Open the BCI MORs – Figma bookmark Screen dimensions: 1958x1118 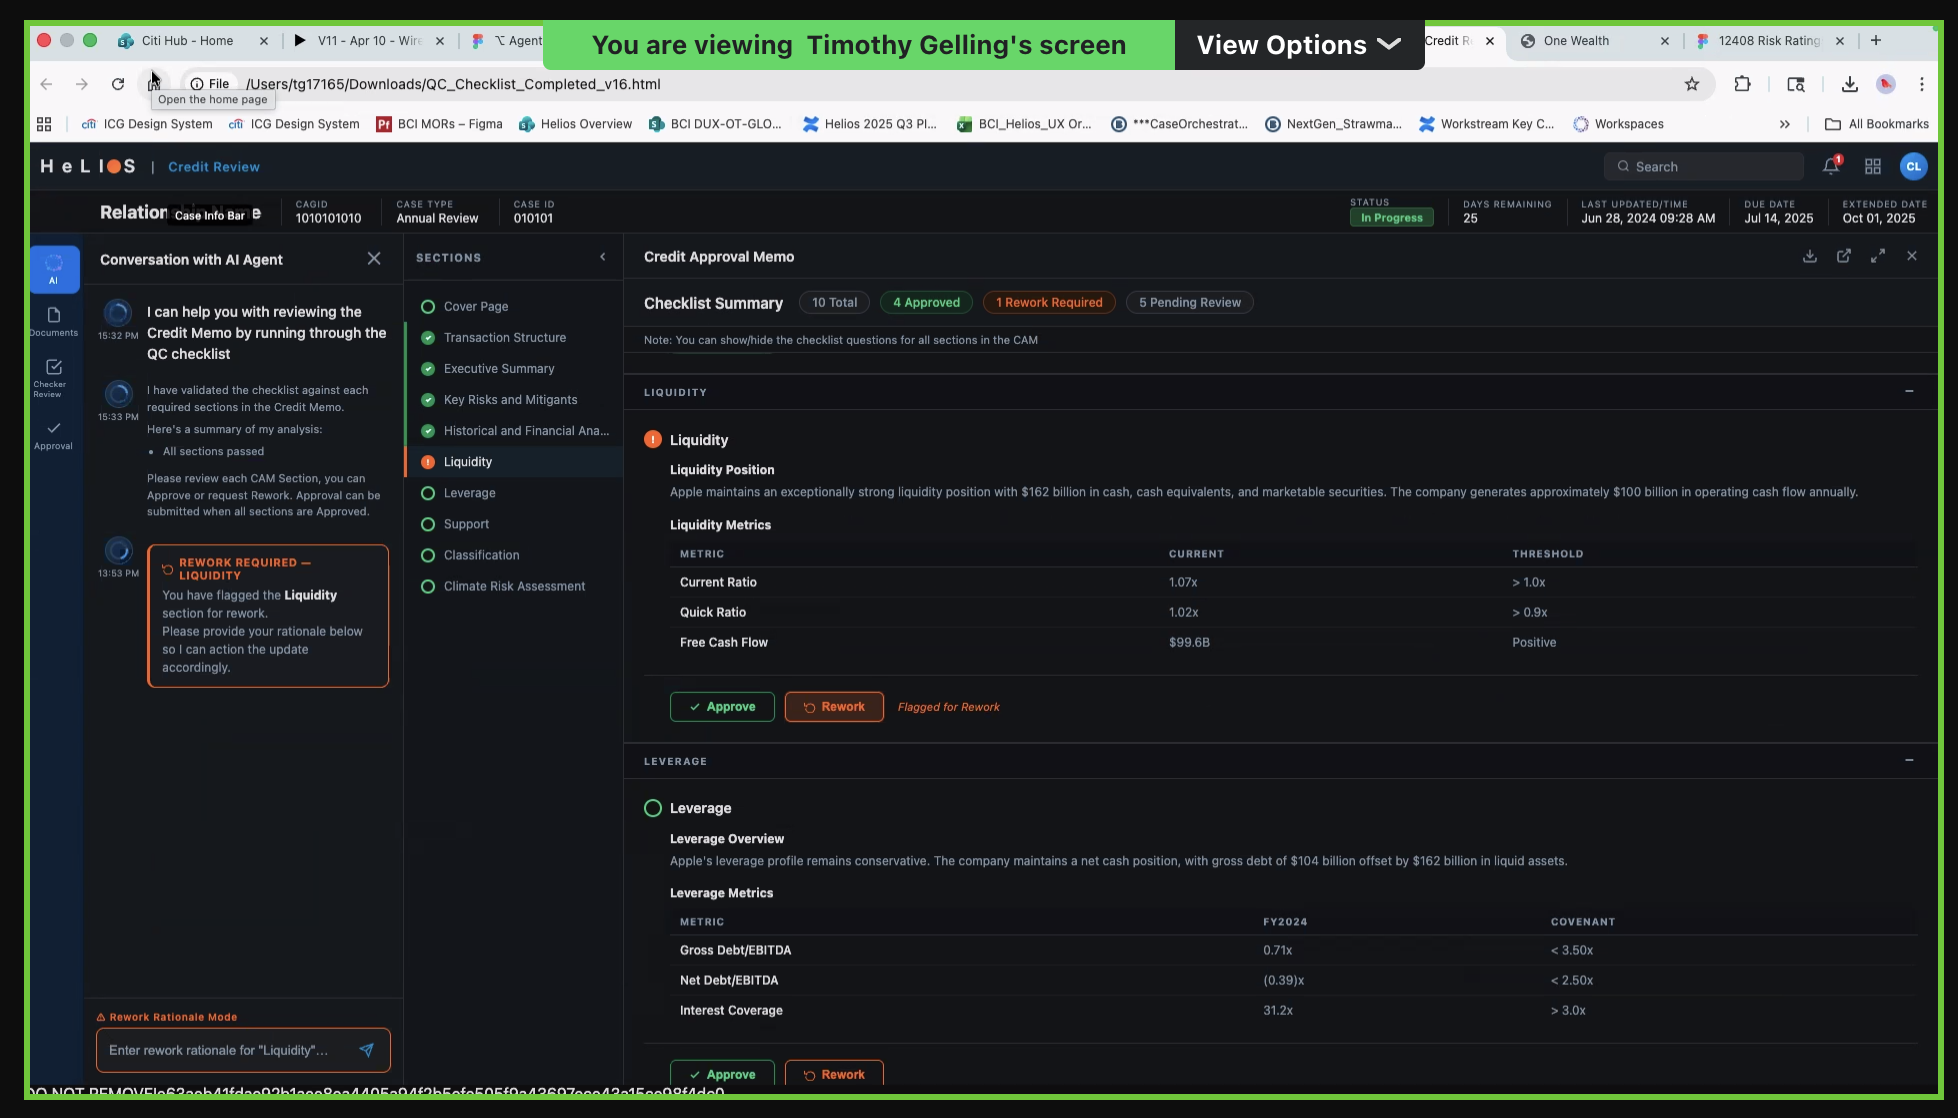[439, 124]
